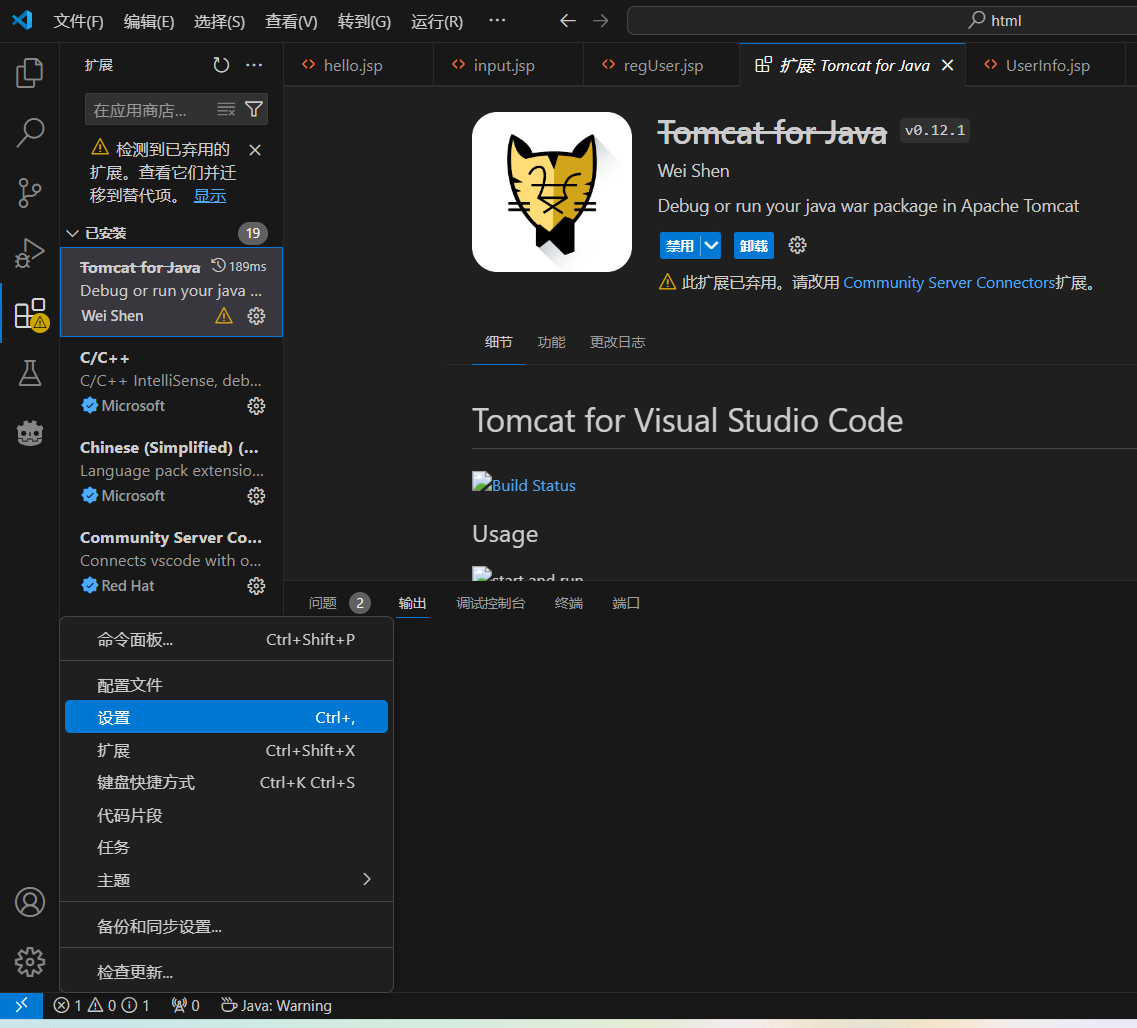Switch to the regUser.jsp tab
The image size is (1137, 1028).
tap(661, 65)
